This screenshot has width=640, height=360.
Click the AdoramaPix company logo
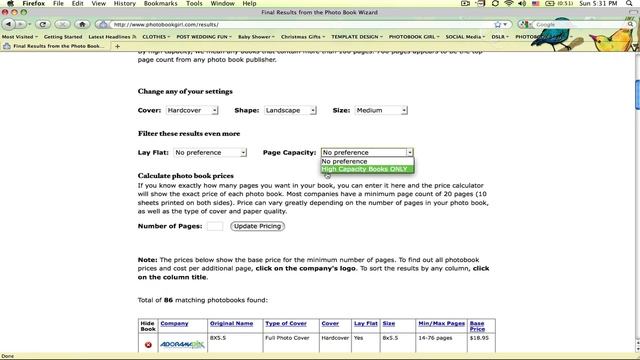pyautogui.click(x=182, y=344)
